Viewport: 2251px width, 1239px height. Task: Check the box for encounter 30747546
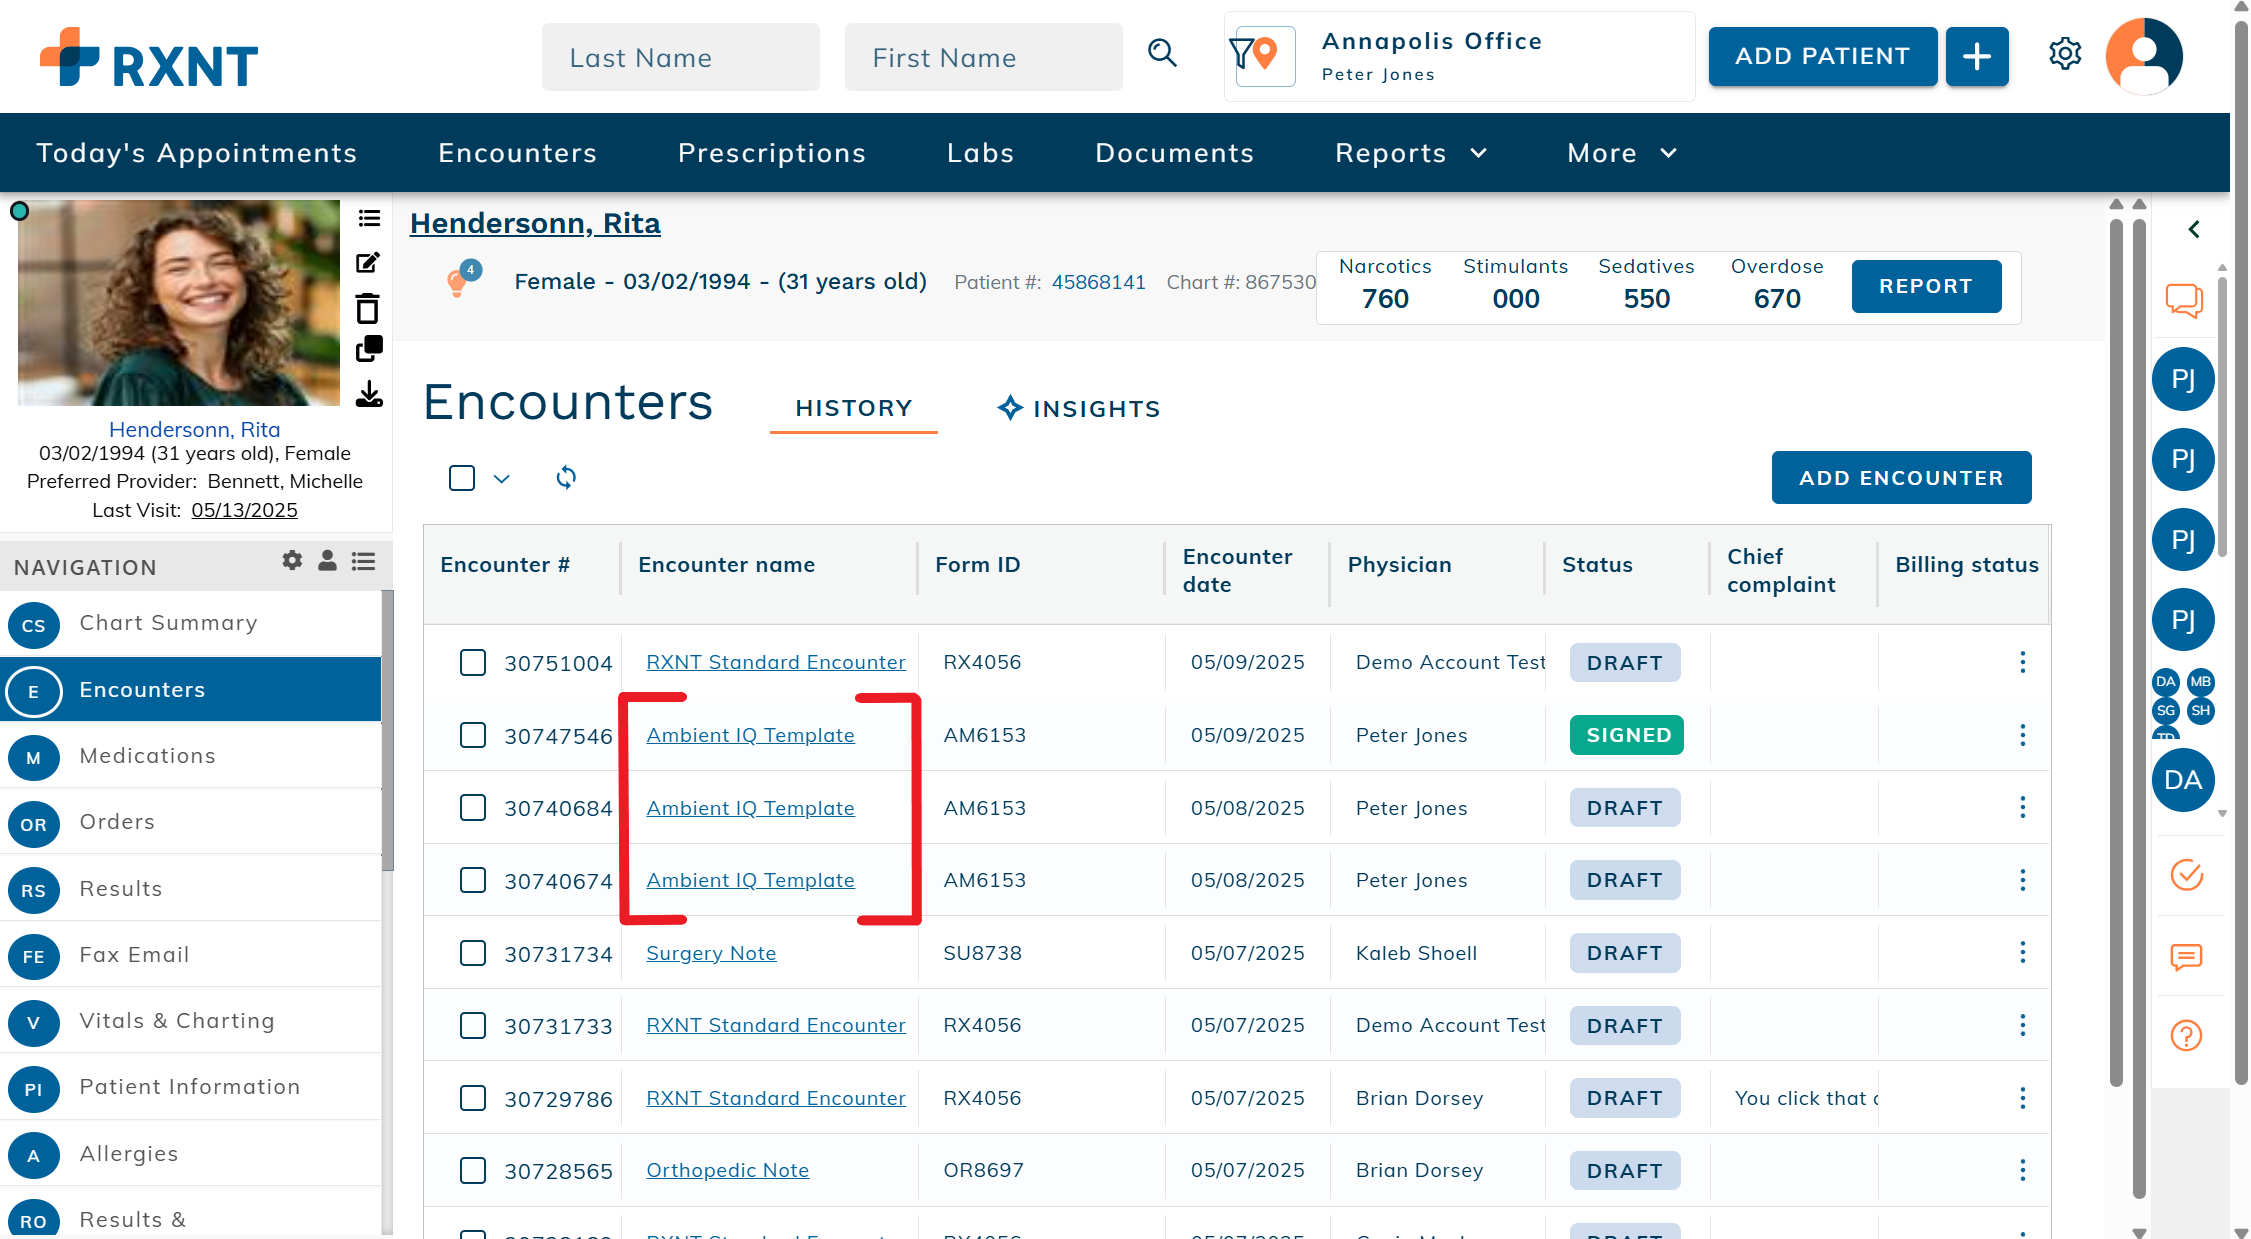[473, 735]
